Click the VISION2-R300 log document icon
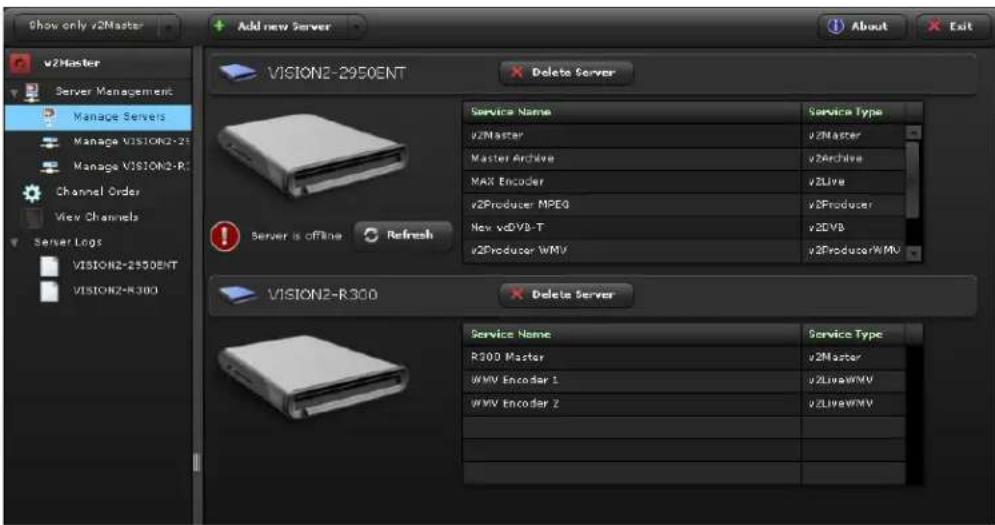995x525 pixels. [x=49, y=291]
